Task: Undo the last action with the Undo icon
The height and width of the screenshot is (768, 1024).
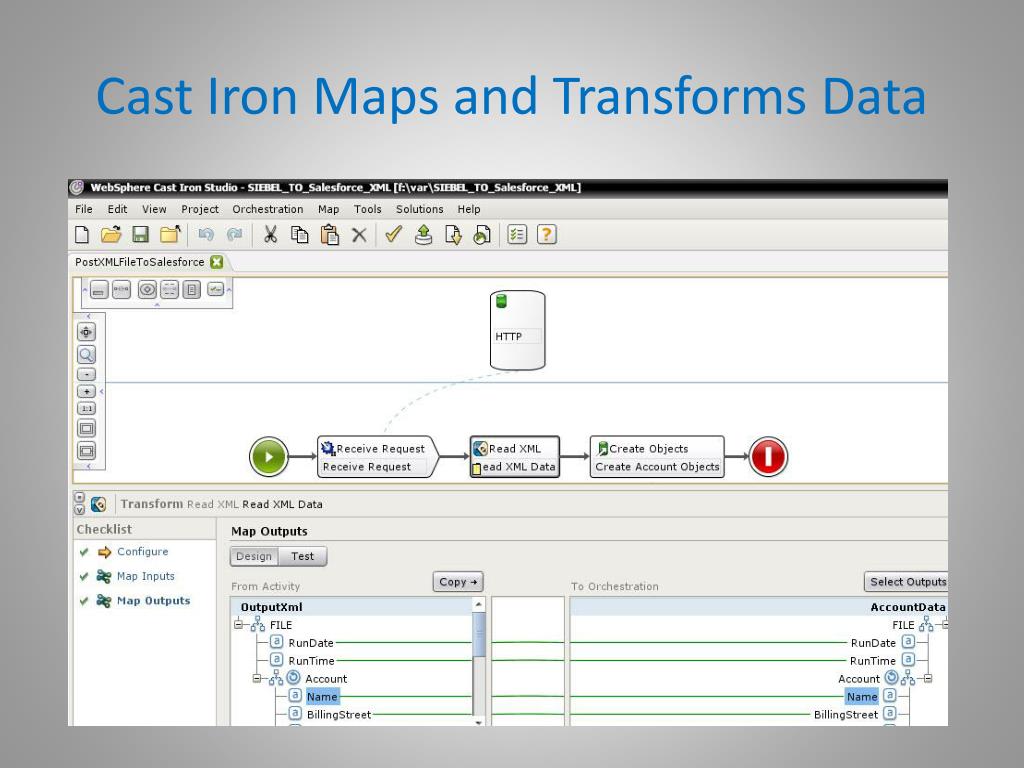Action: point(206,234)
